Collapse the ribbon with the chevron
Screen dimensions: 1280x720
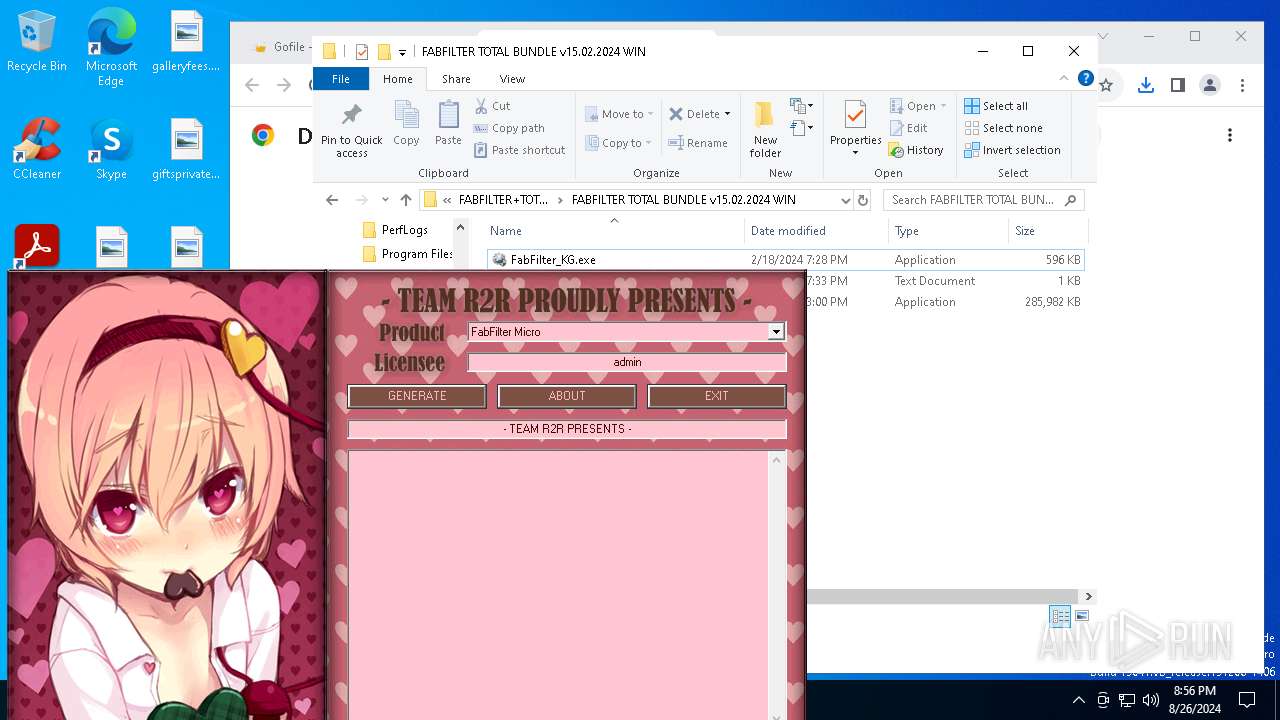tap(1064, 78)
